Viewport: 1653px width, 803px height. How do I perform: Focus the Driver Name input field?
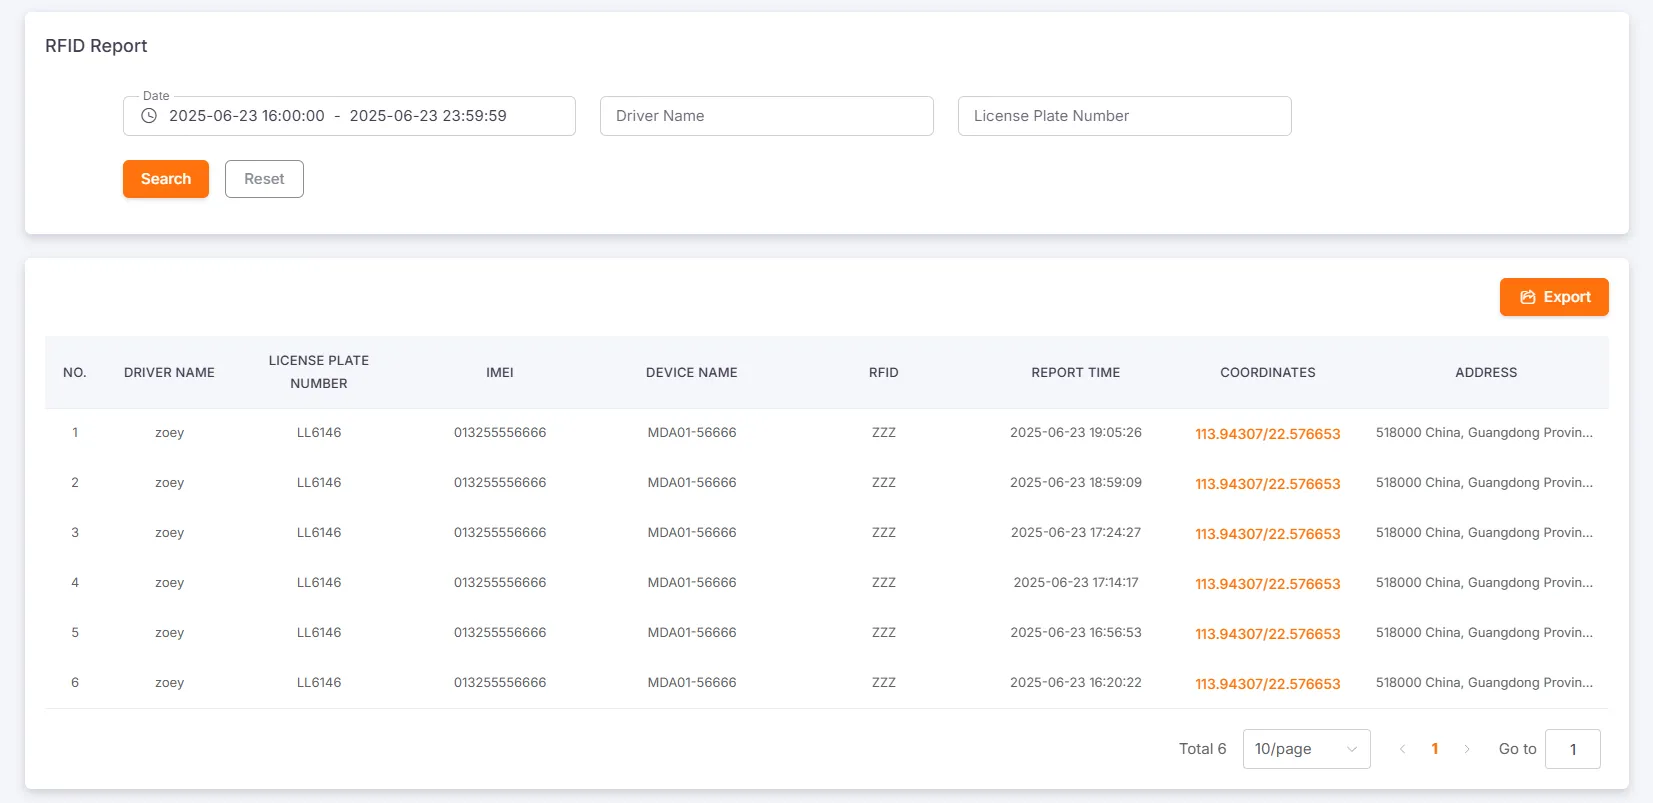coord(766,116)
